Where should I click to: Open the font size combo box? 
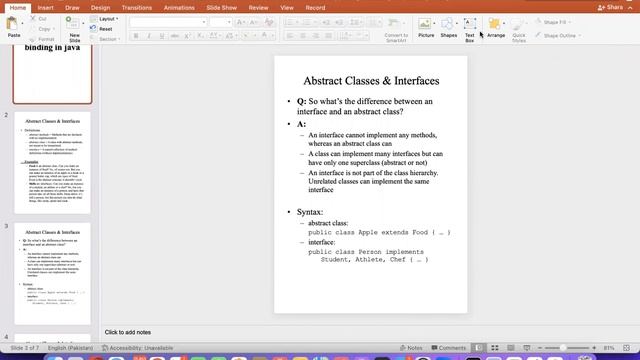(x=221, y=22)
